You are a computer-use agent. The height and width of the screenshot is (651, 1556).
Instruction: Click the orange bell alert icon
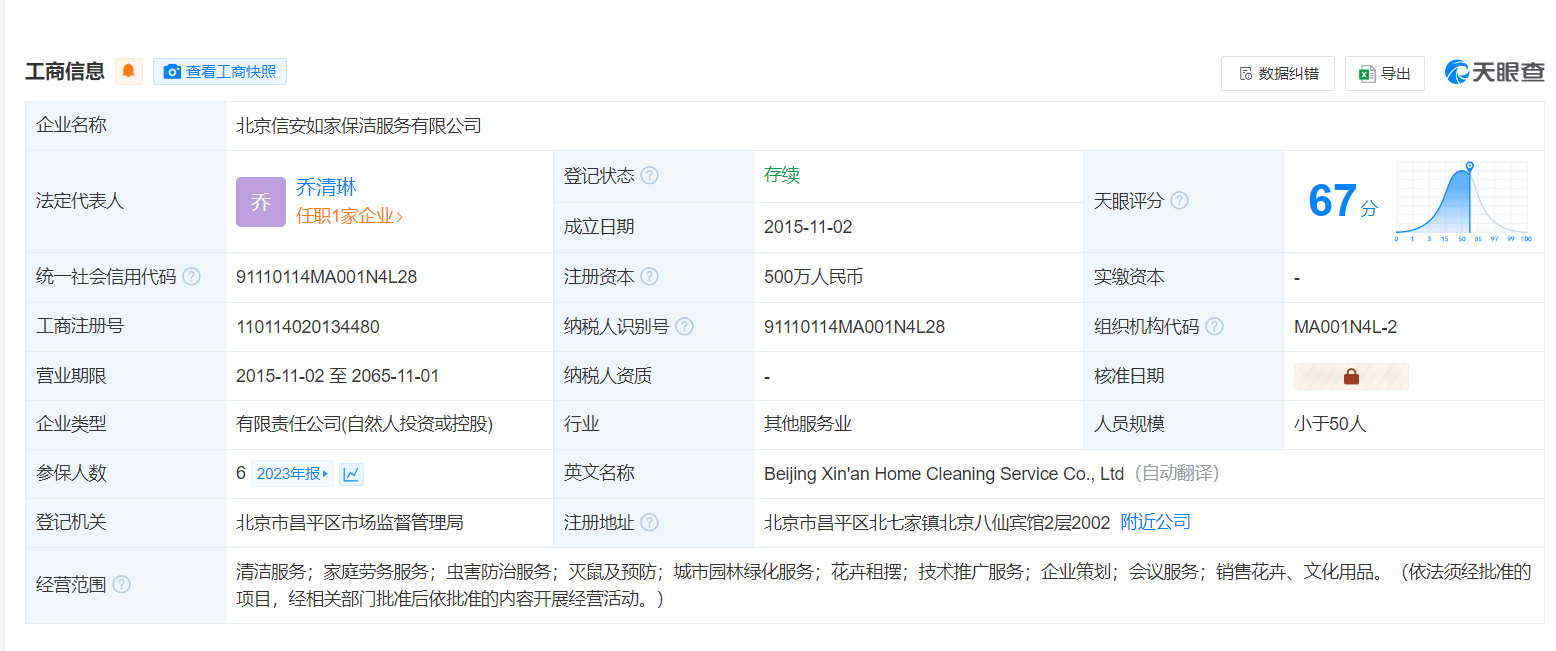coord(128,71)
